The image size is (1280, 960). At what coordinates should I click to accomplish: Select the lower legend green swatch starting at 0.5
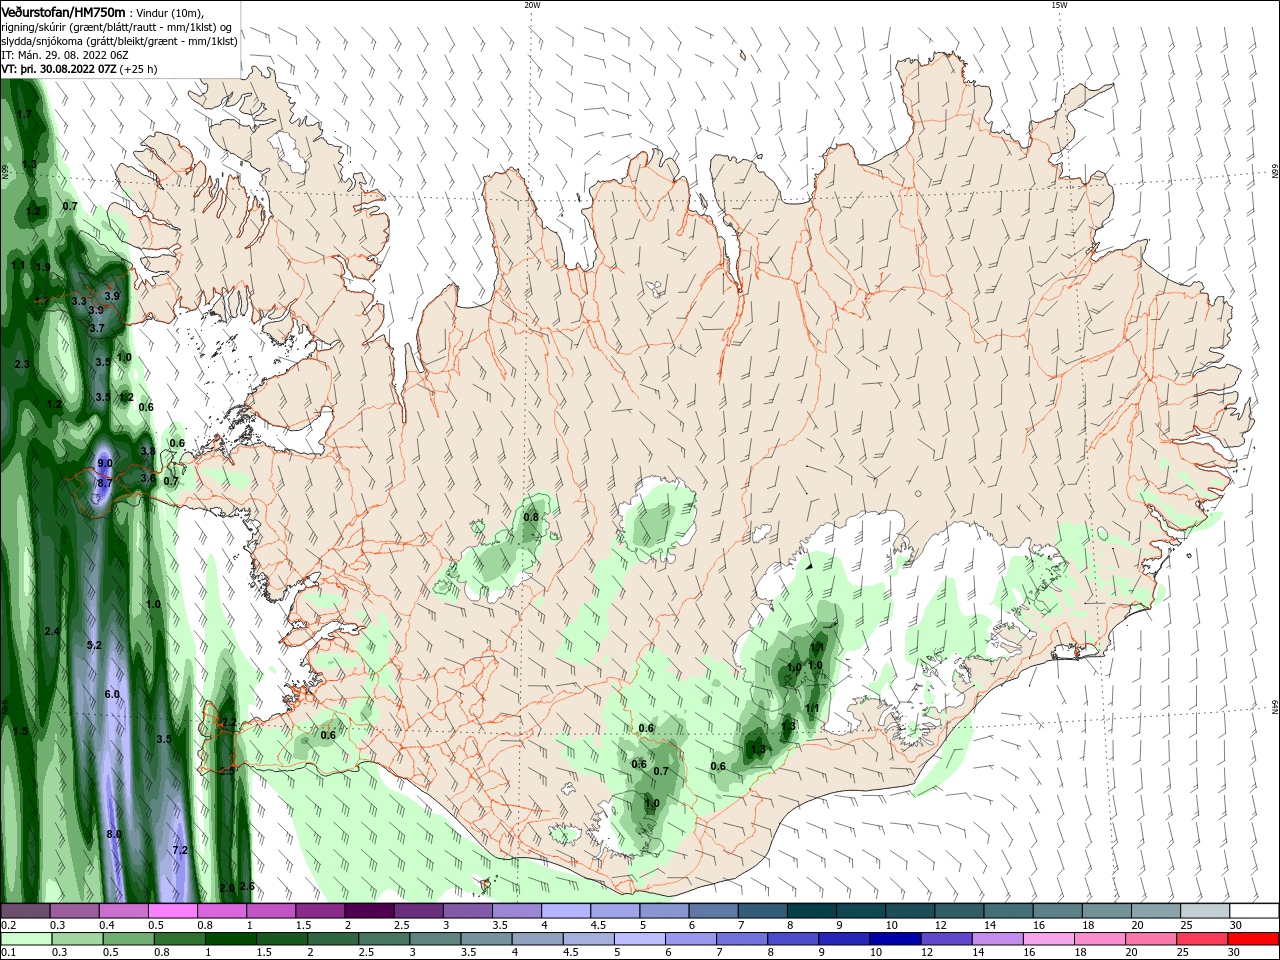[129, 939]
